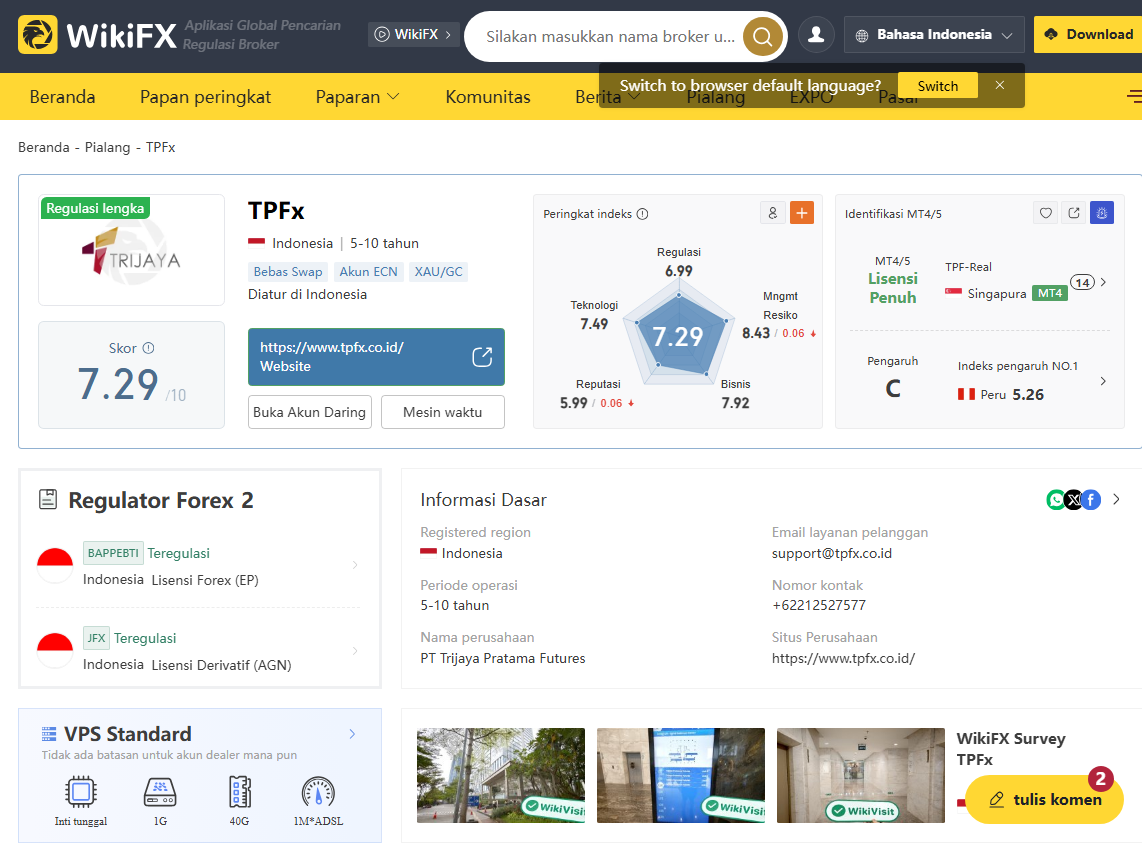Click the WikiFX Survey TPFx heading

pos(1011,749)
